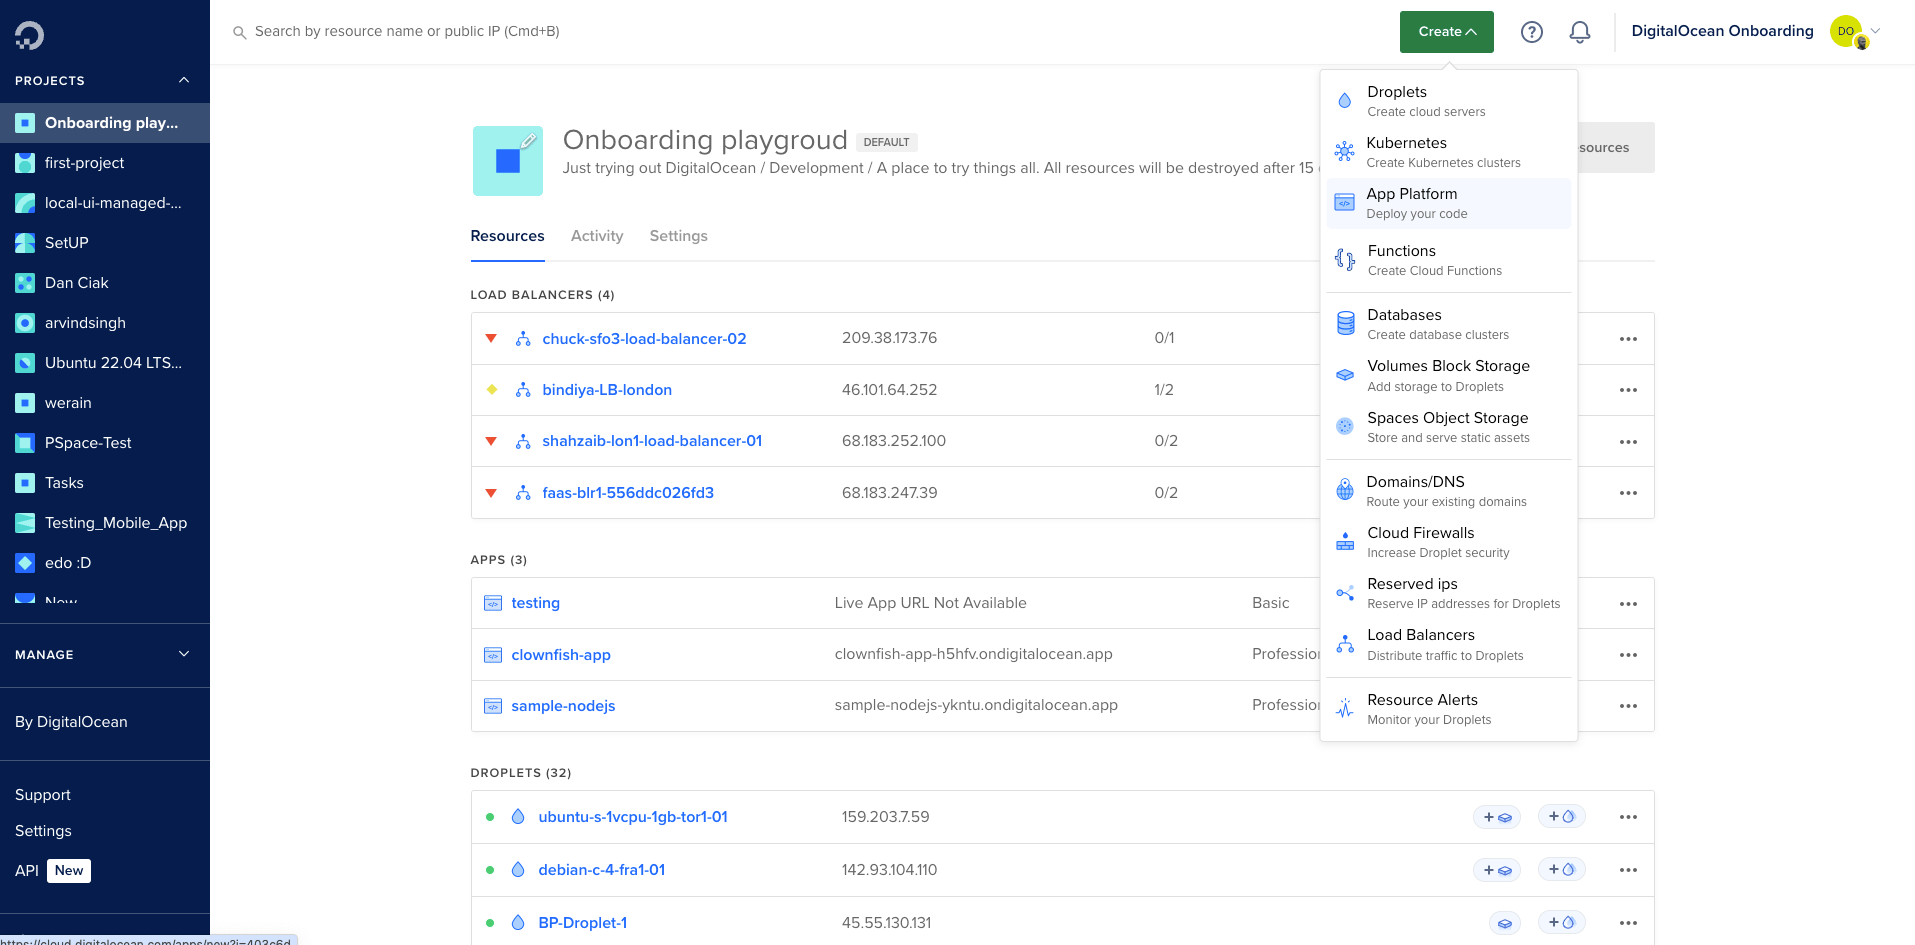This screenshot has width=1915, height=945.
Task: Open sample-nodejs app link
Action: point(563,706)
